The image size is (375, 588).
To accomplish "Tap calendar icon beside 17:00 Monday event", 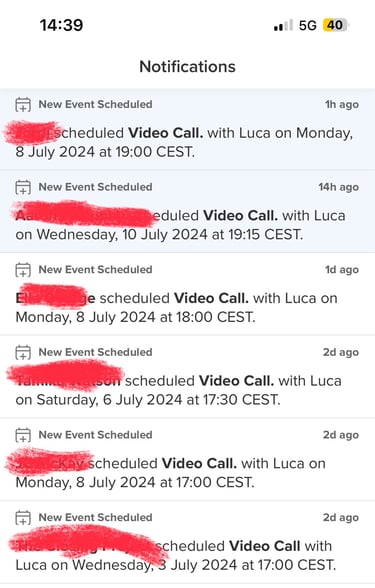I will pos(23,435).
